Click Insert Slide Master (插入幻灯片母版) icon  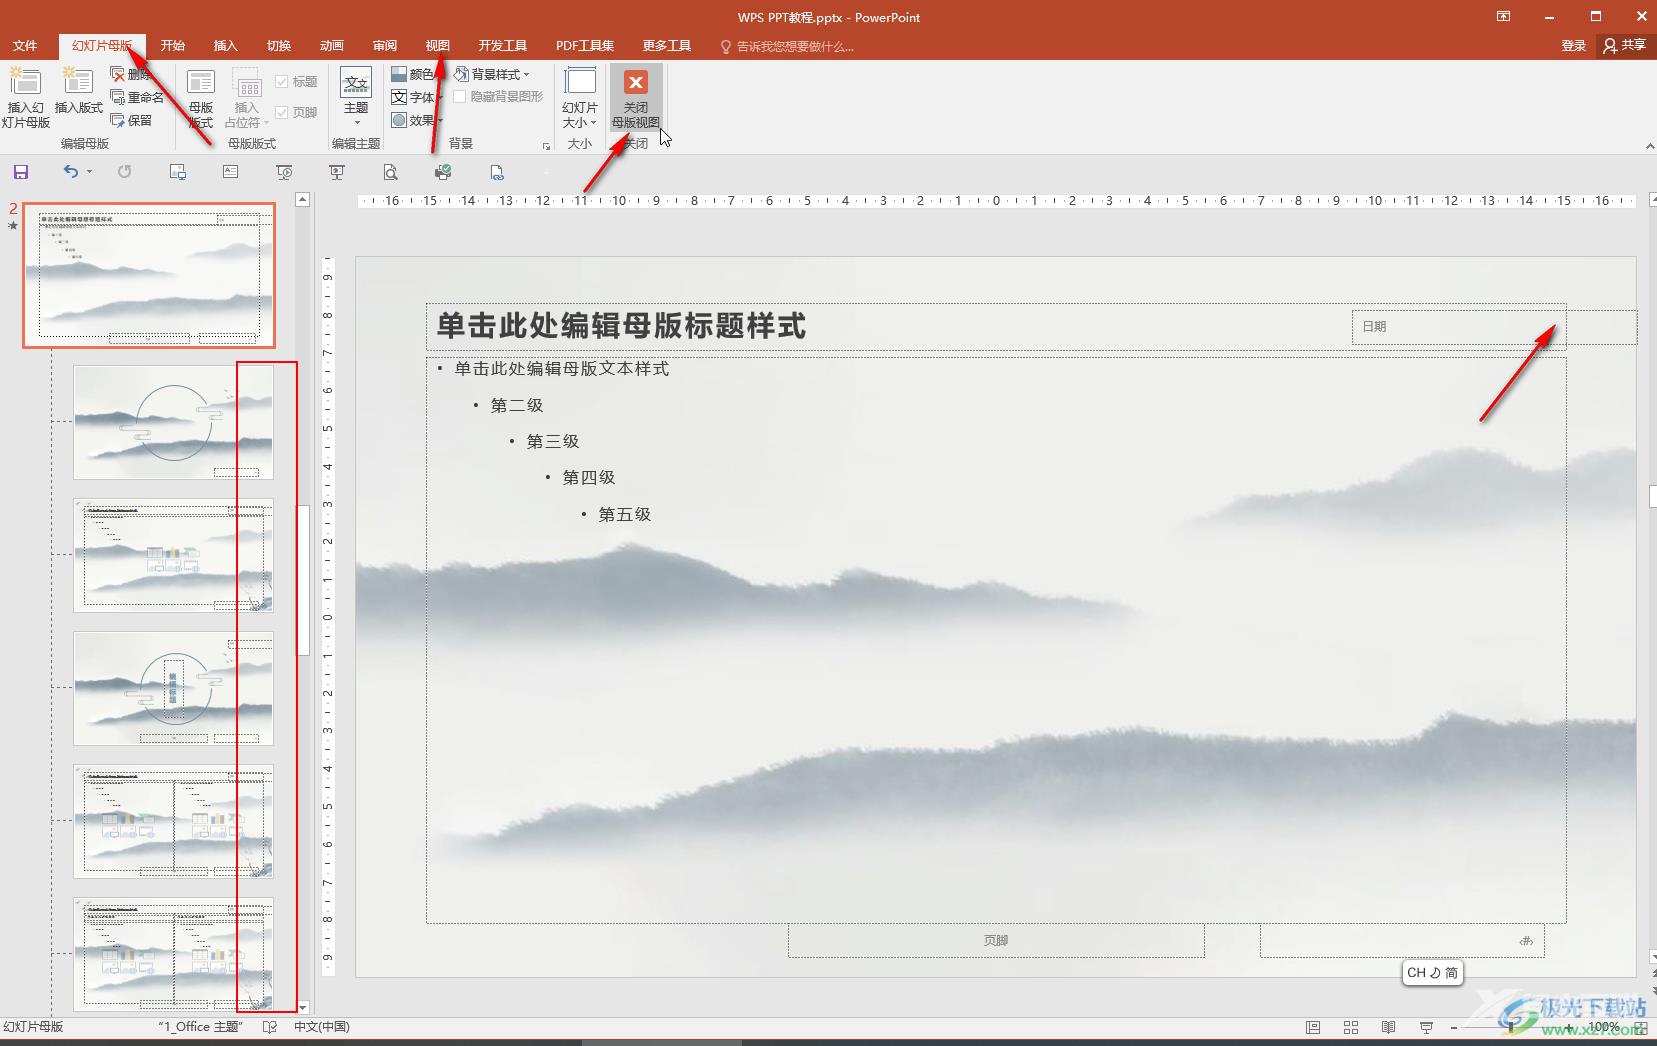[25, 97]
